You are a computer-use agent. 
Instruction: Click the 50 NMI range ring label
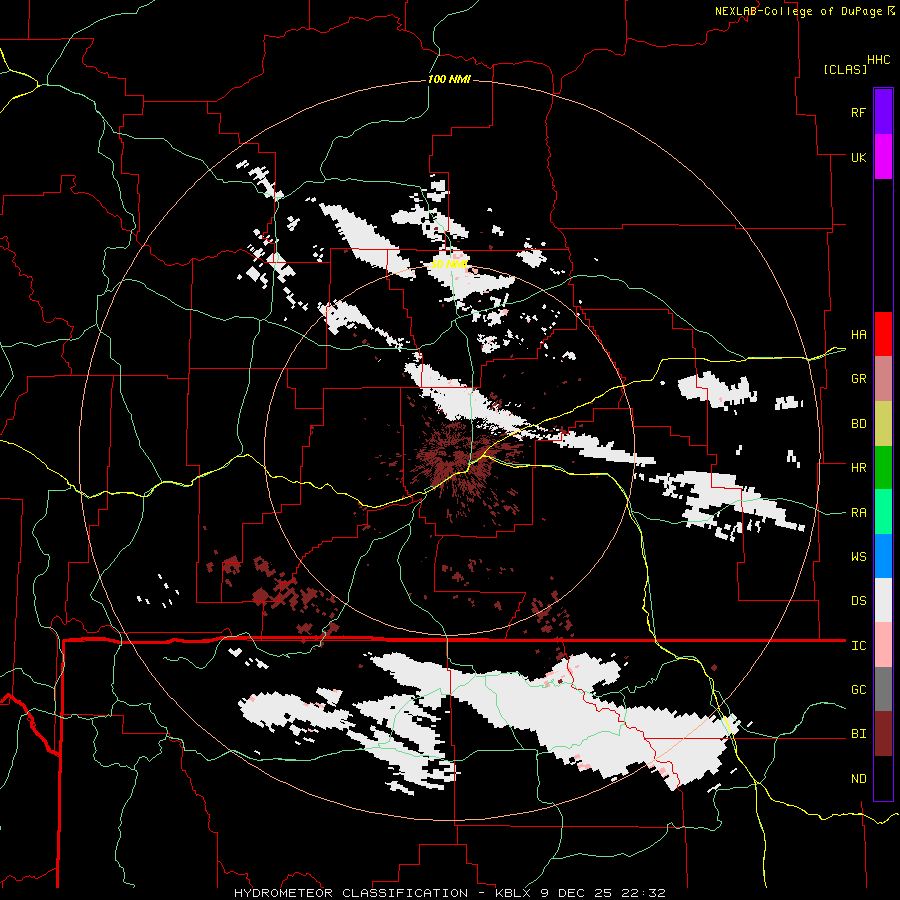[449, 264]
